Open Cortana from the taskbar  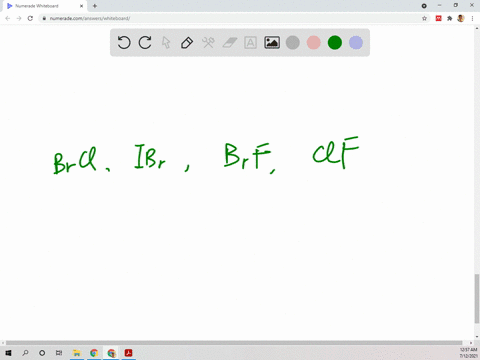pos(42,353)
